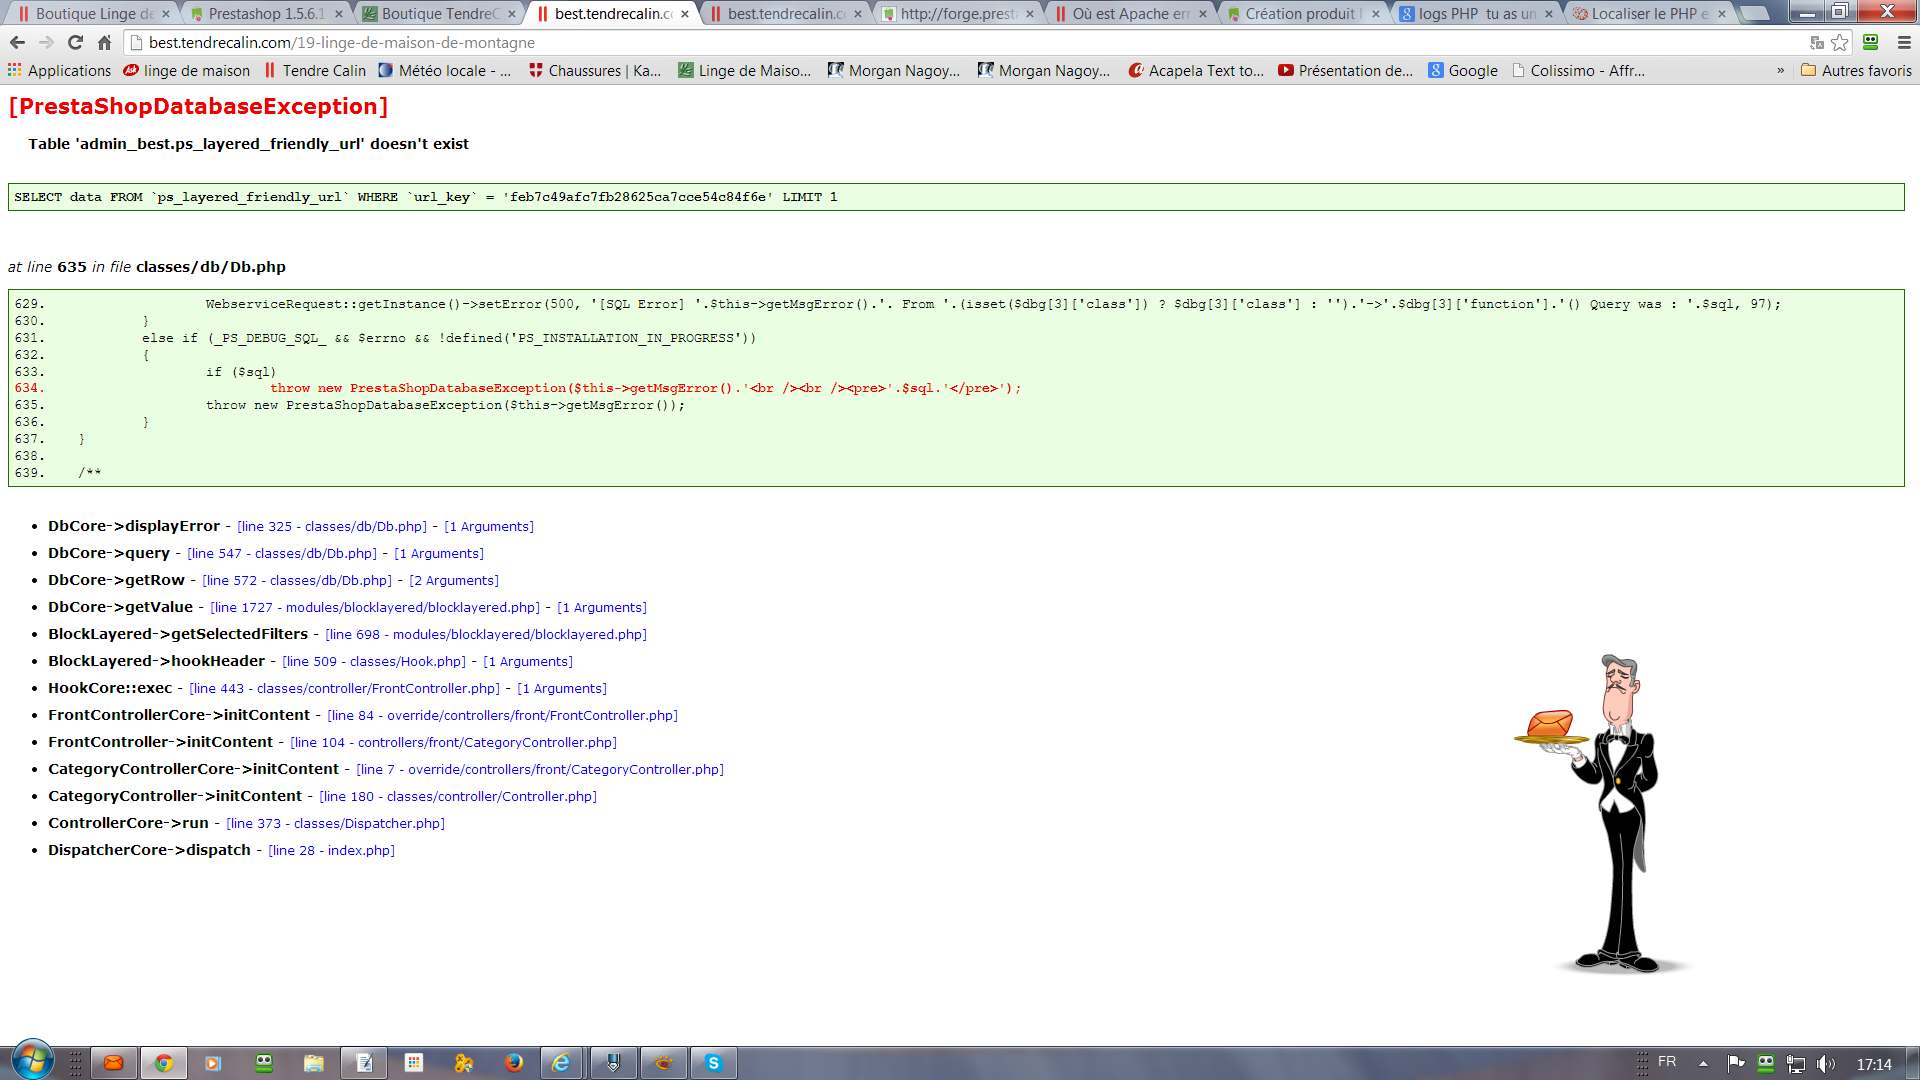The height and width of the screenshot is (1080, 1920).
Task: Bookmark this page with the star icon
Action: click(1839, 43)
